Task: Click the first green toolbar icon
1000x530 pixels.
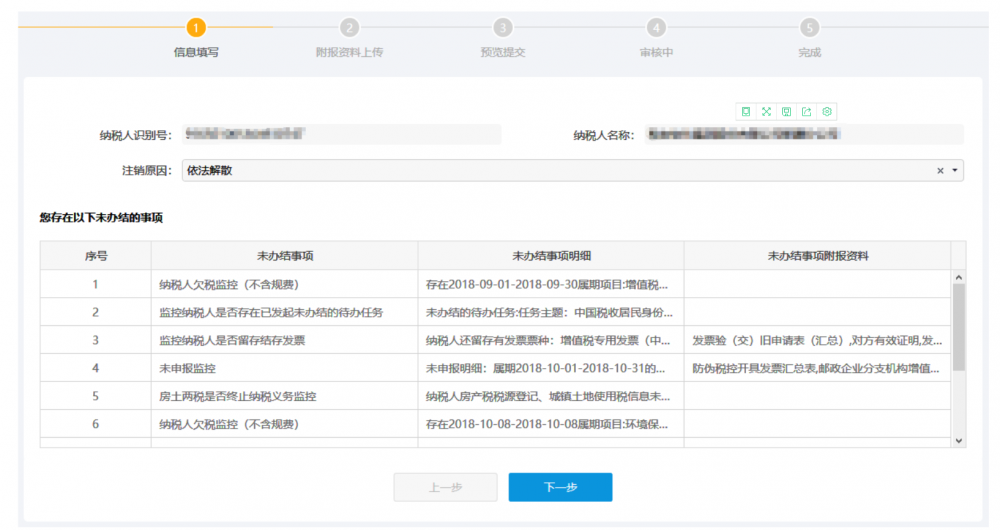Action: [745, 112]
